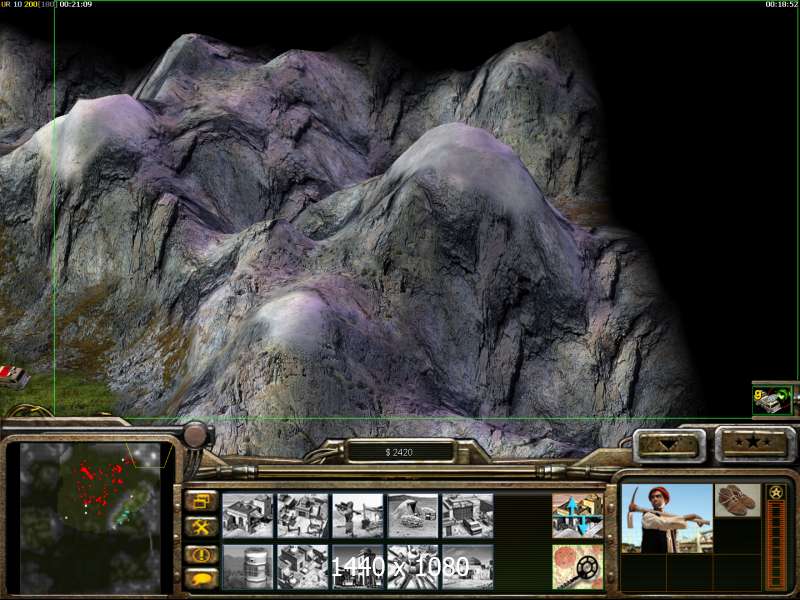Image resolution: width=800 pixels, height=600 pixels.
Task: Click the 00:21:09 timer text
Action: tap(76, 4)
